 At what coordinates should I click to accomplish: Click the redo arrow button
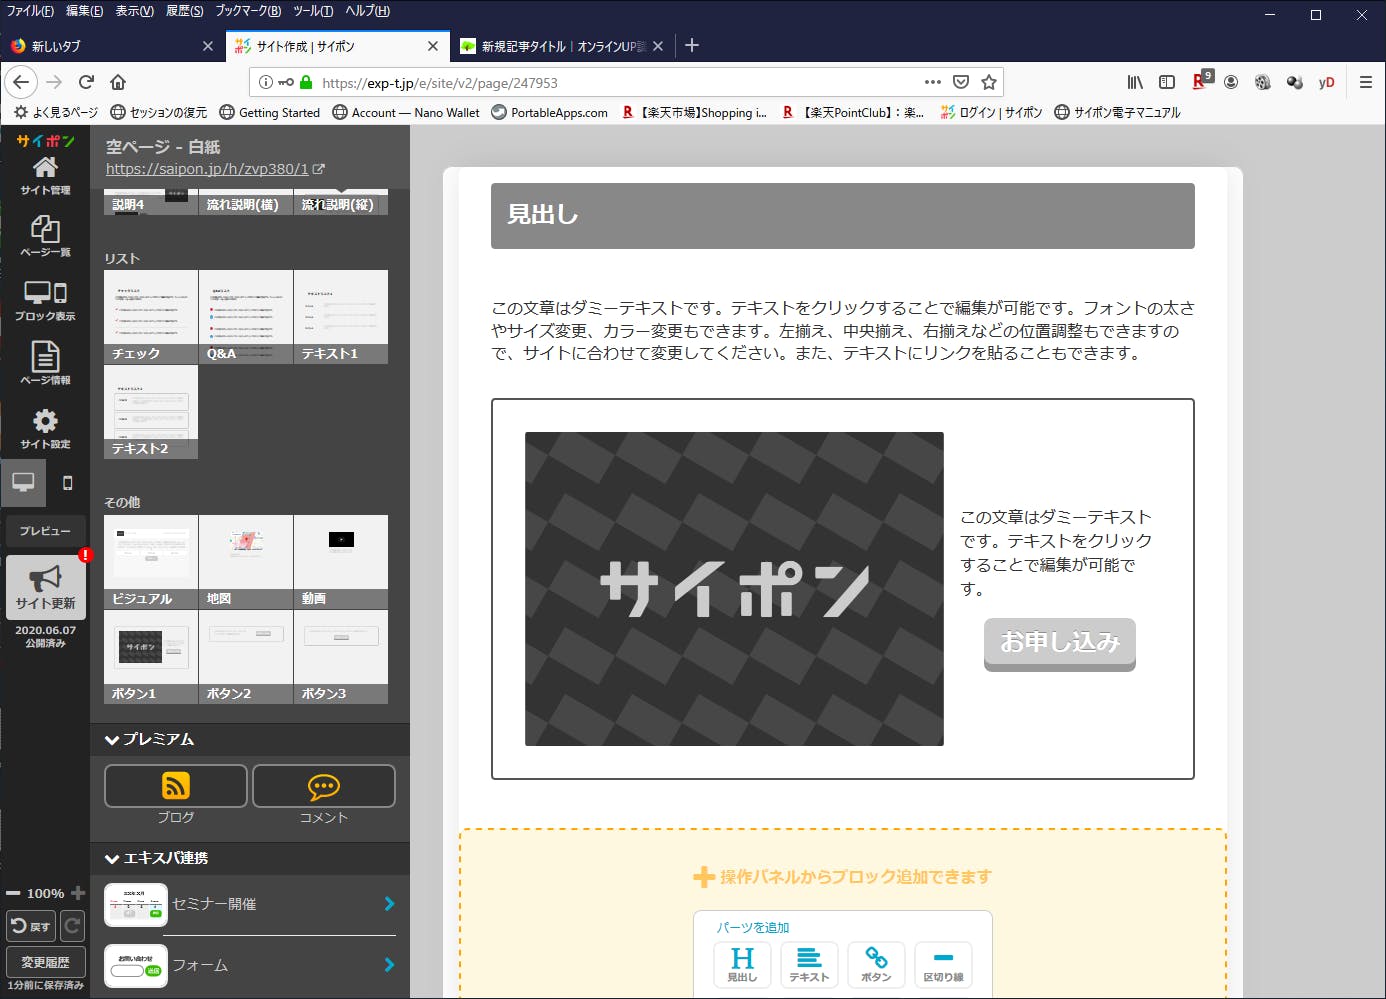(x=72, y=926)
